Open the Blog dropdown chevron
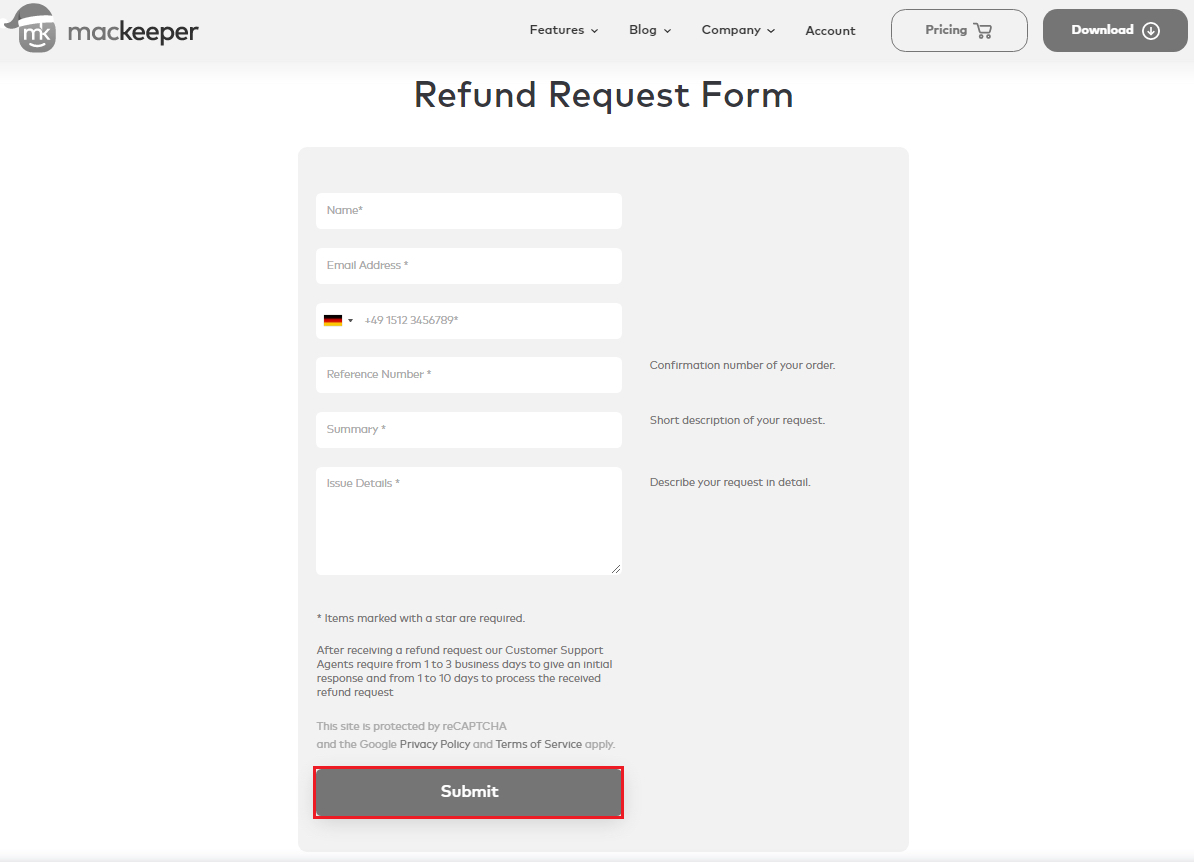Image resolution: width=1194 pixels, height=862 pixels. tap(667, 31)
